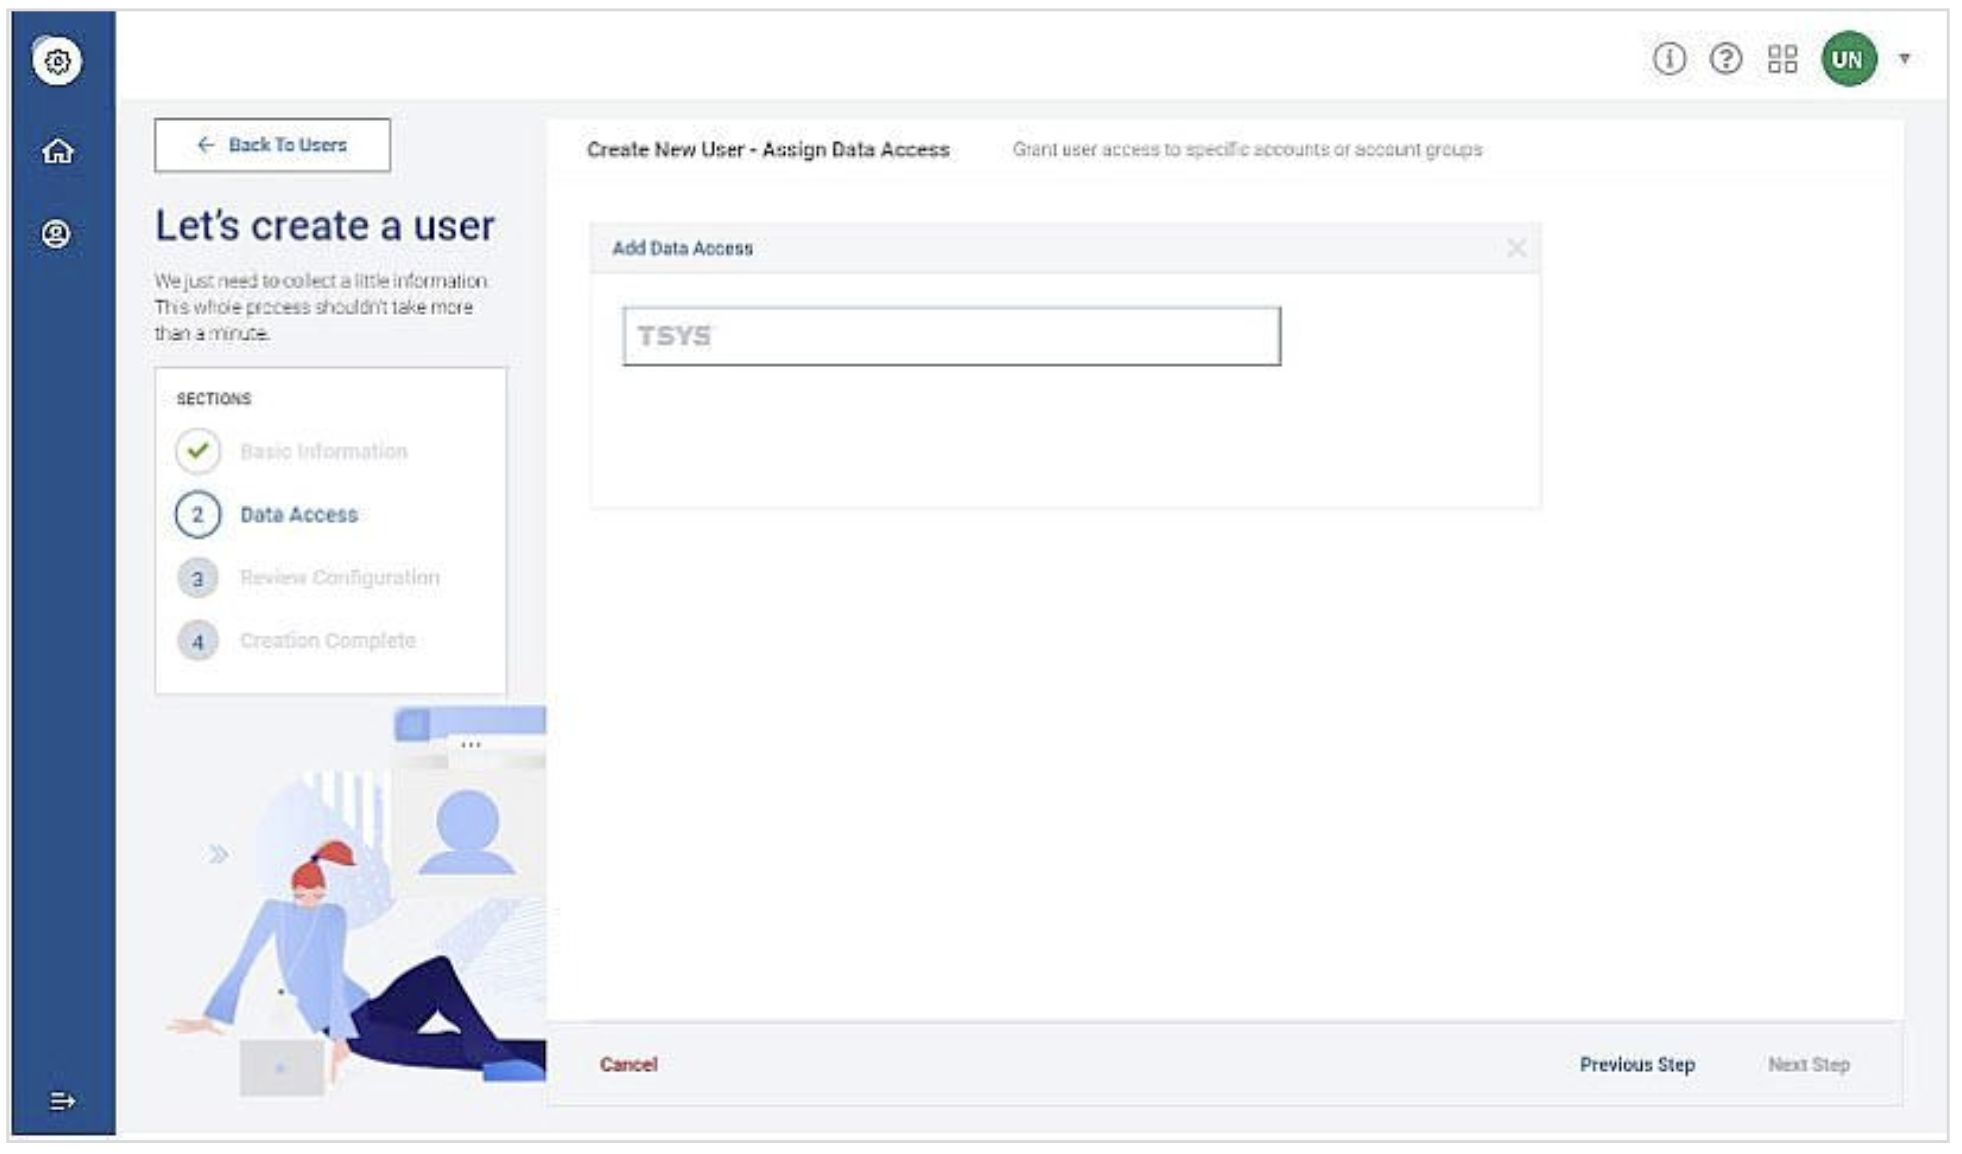Select the Basic Information completed step
The image size is (1962, 1154).
(323, 451)
